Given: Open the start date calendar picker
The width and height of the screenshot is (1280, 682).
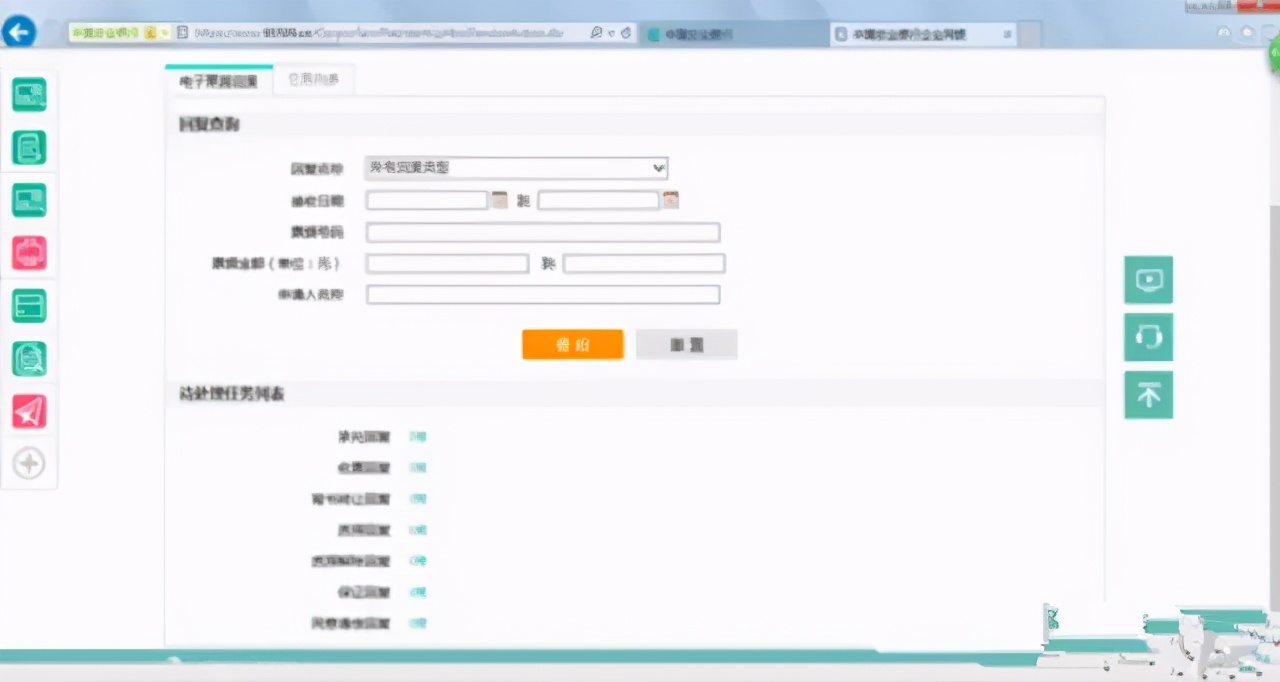Looking at the screenshot, I should click(499, 200).
